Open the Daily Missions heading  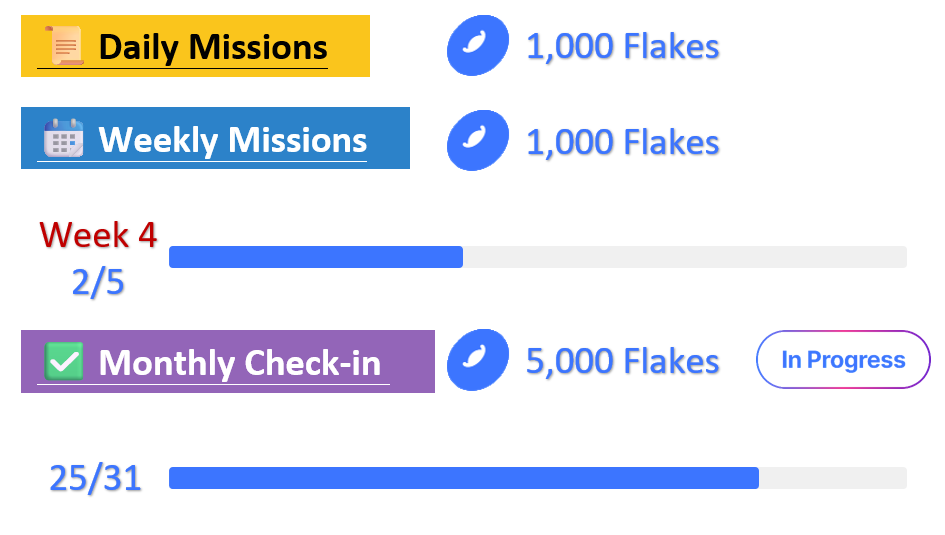coord(213,47)
